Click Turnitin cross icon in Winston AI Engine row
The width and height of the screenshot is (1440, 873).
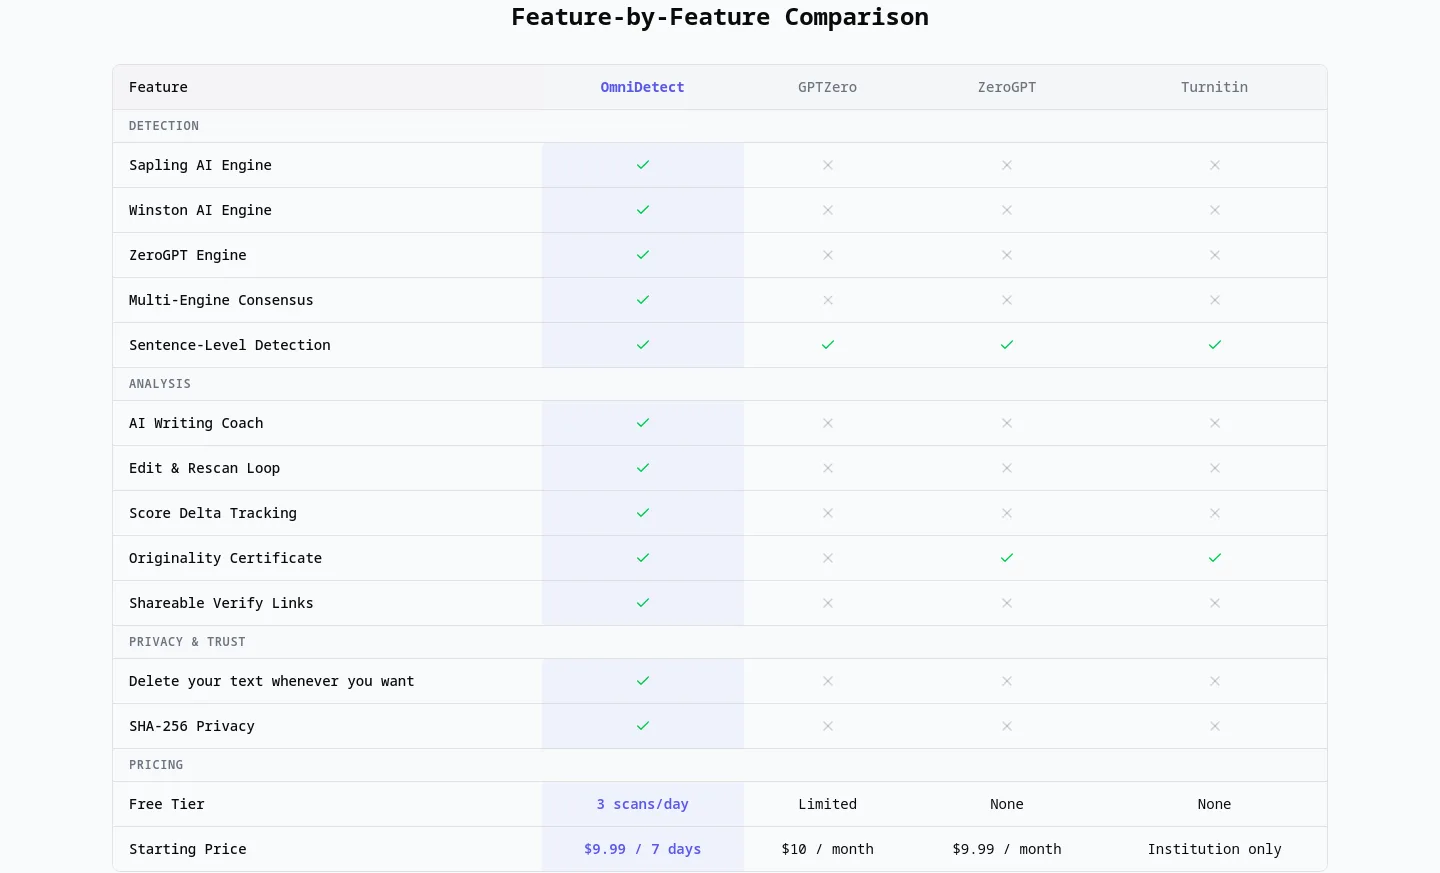(x=1215, y=210)
